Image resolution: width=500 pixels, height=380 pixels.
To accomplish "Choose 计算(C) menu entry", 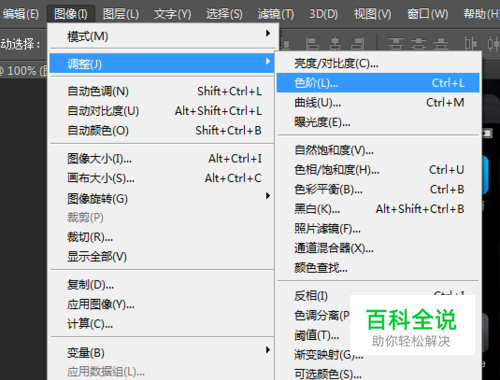I will click(162, 324).
